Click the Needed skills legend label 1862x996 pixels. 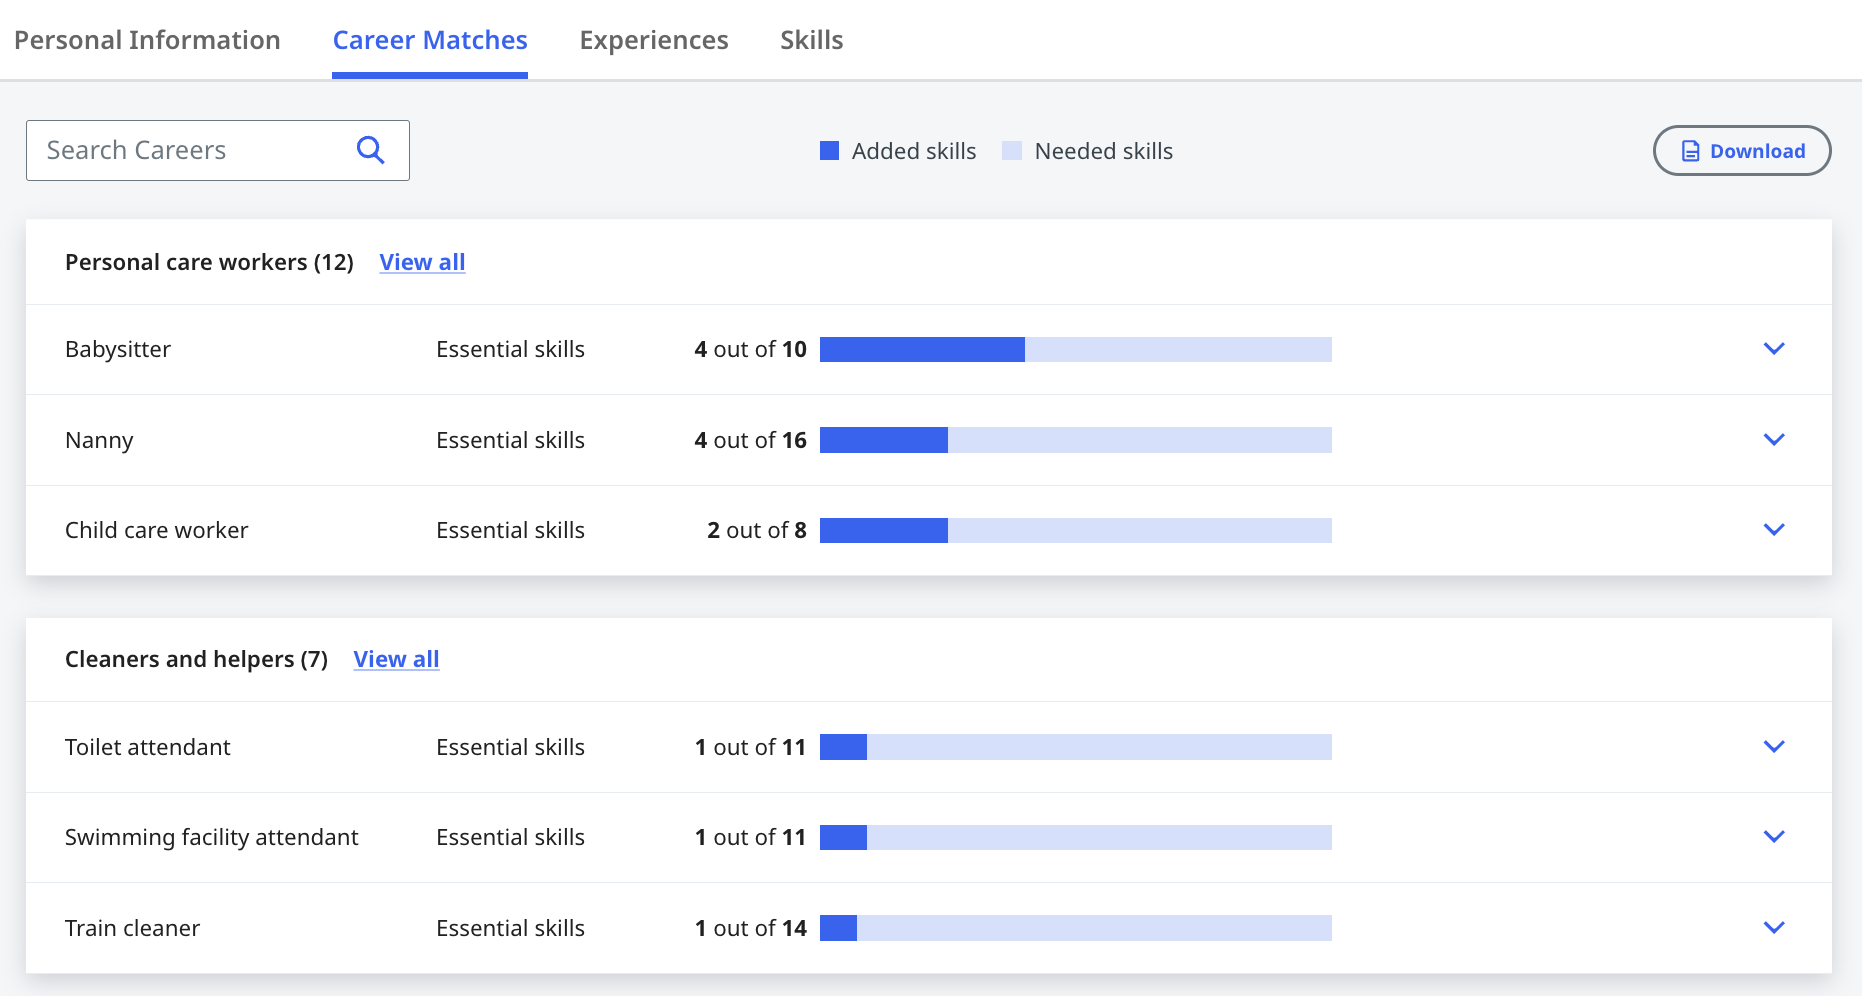(1104, 151)
